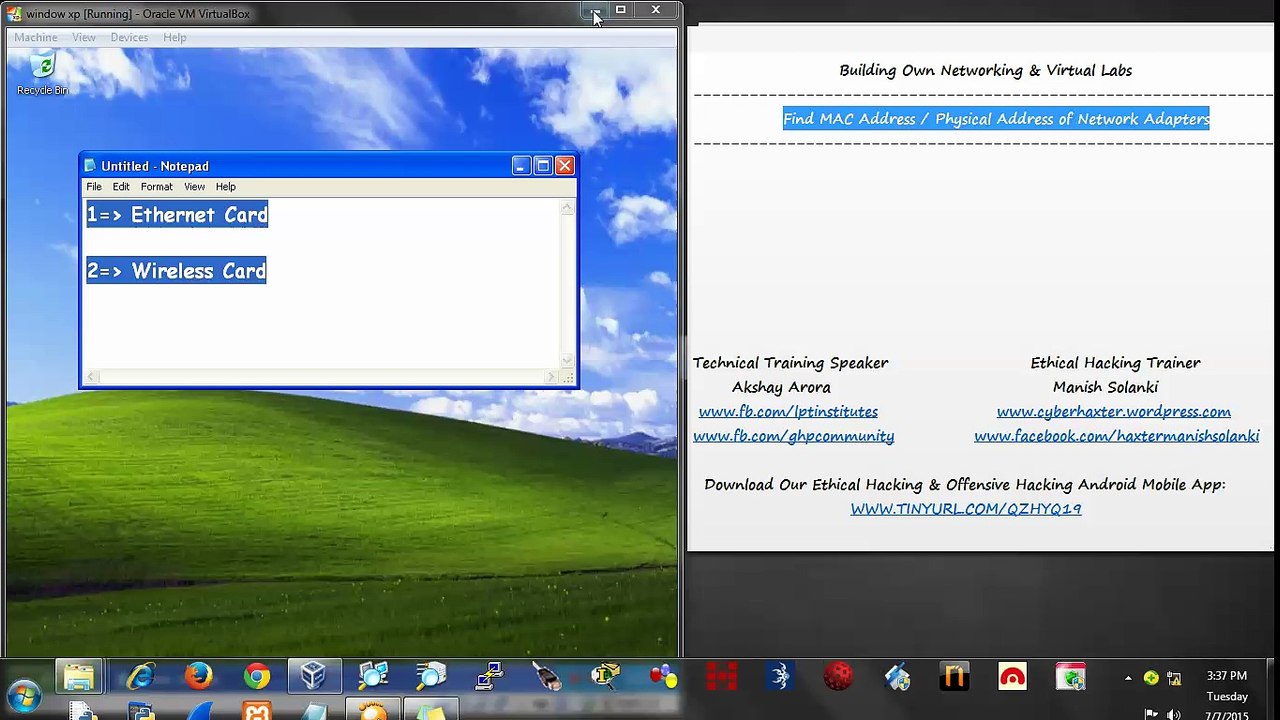1280x720 pixels.
Task: Open Notepad's View menu
Action: point(194,187)
